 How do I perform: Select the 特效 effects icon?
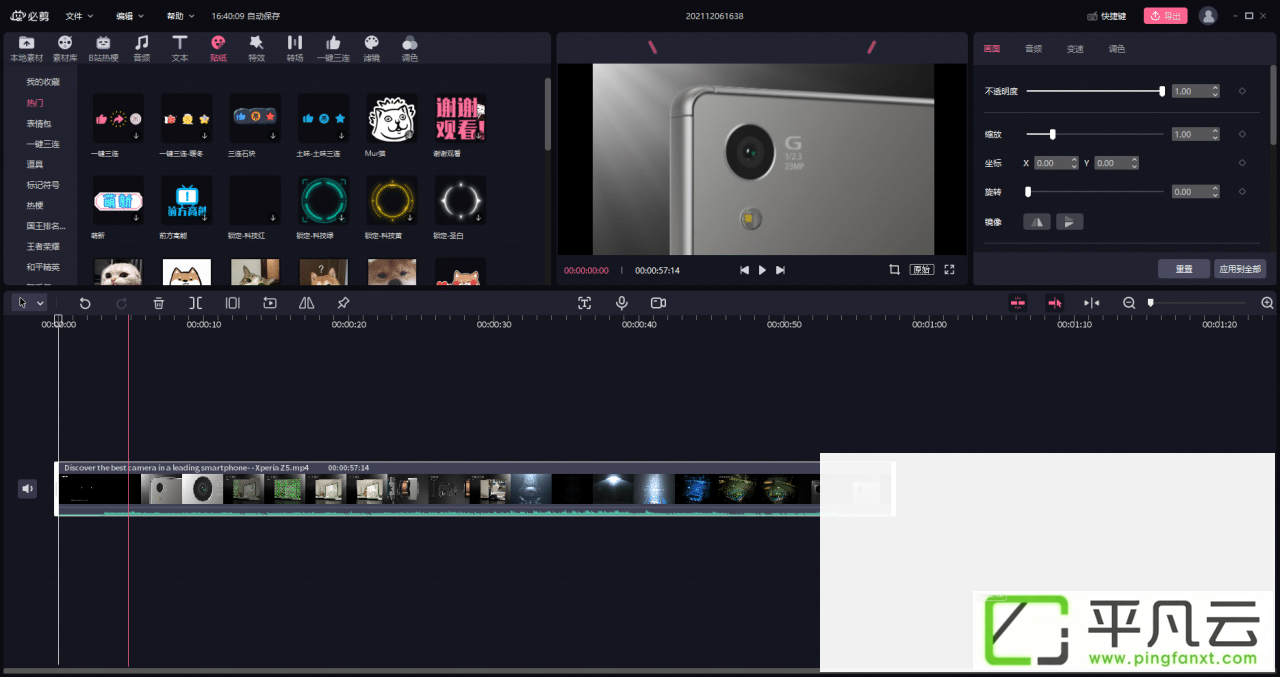257,48
